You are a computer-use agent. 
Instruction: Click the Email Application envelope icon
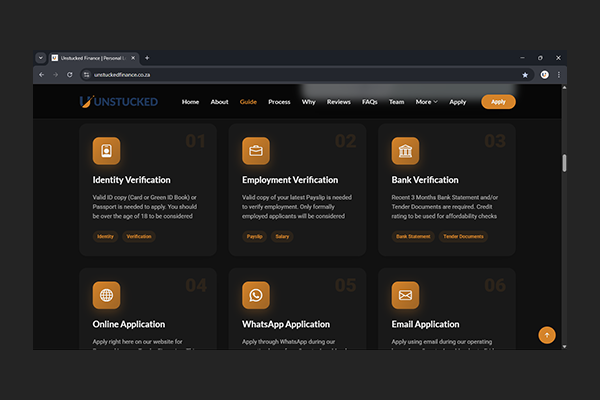click(405, 295)
